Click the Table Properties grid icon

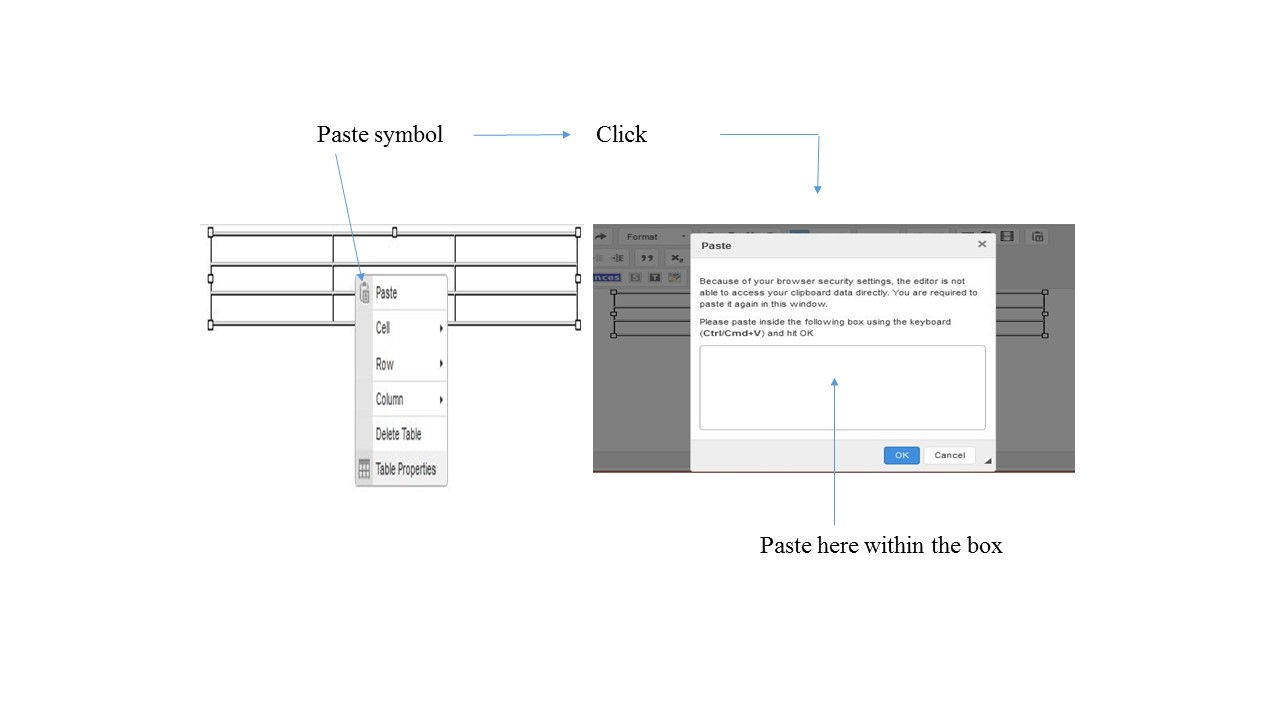click(365, 469)
